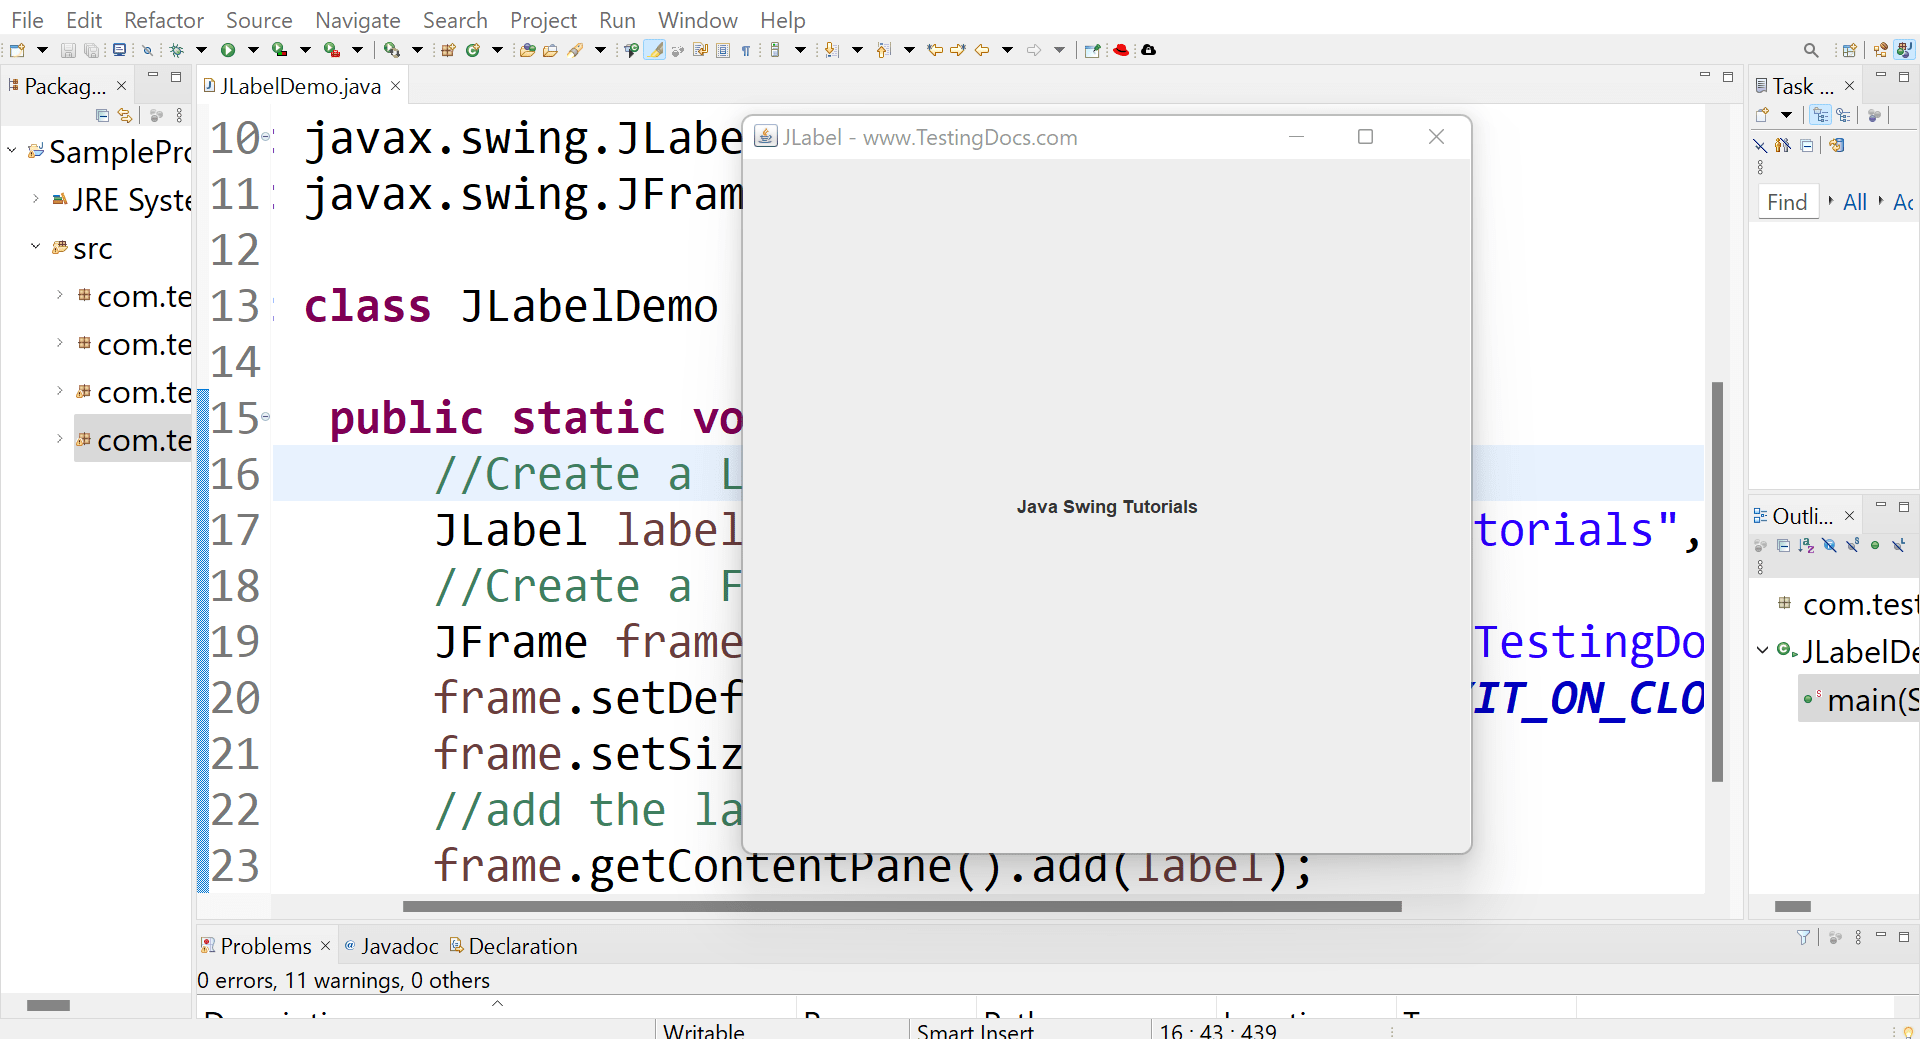
Task: Toggle Show Whitespace Characters pilcrow icon
Action: click(746, 50)
